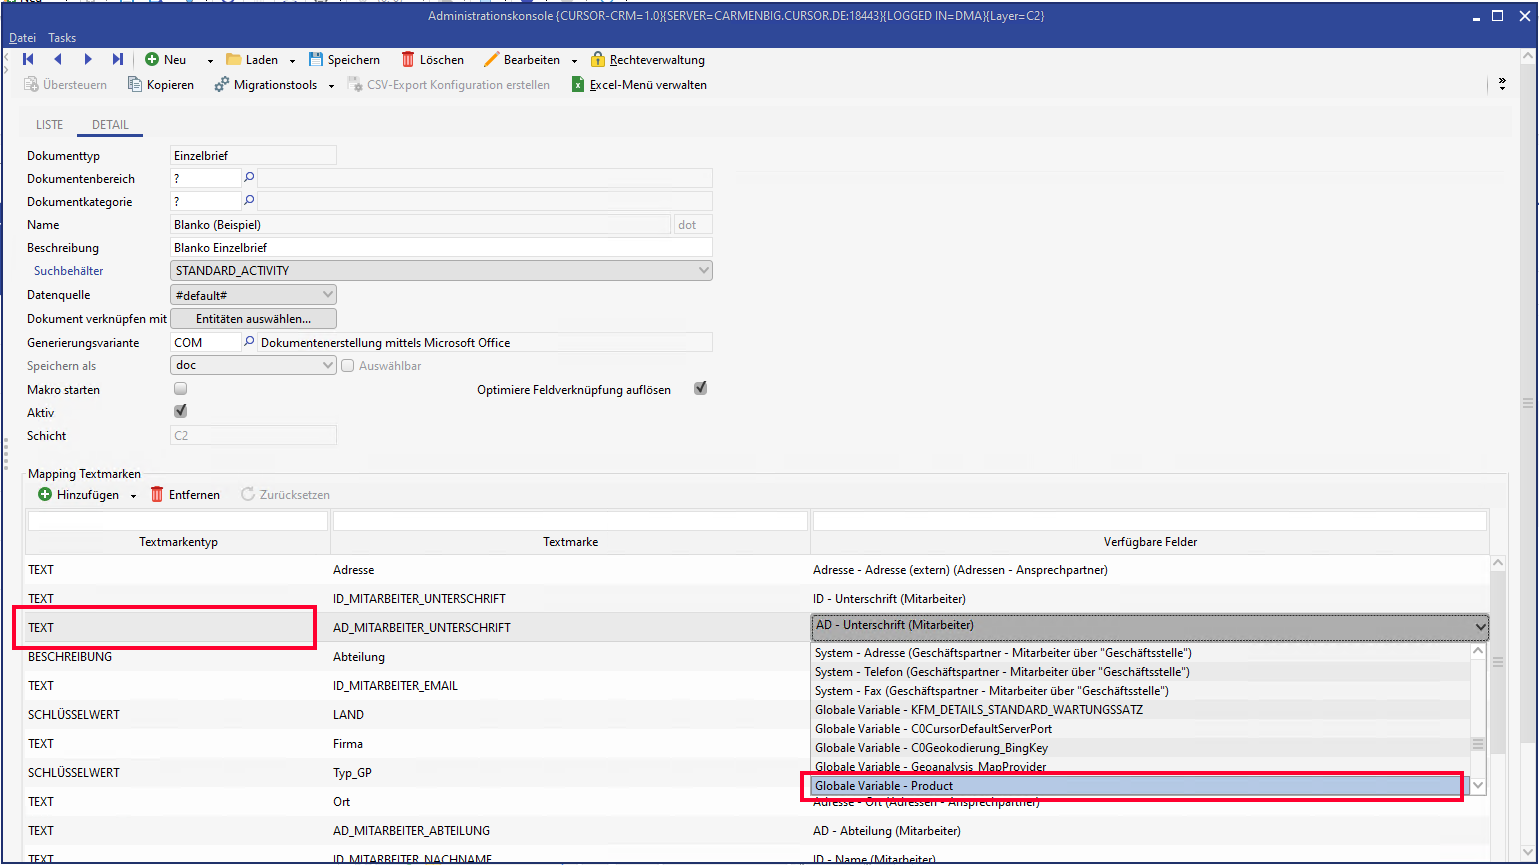Image resolution: width=1539 pixels, height=865 pixels.
Task: Enable the Makro starten checkbox
Action: tap(181, 389)
